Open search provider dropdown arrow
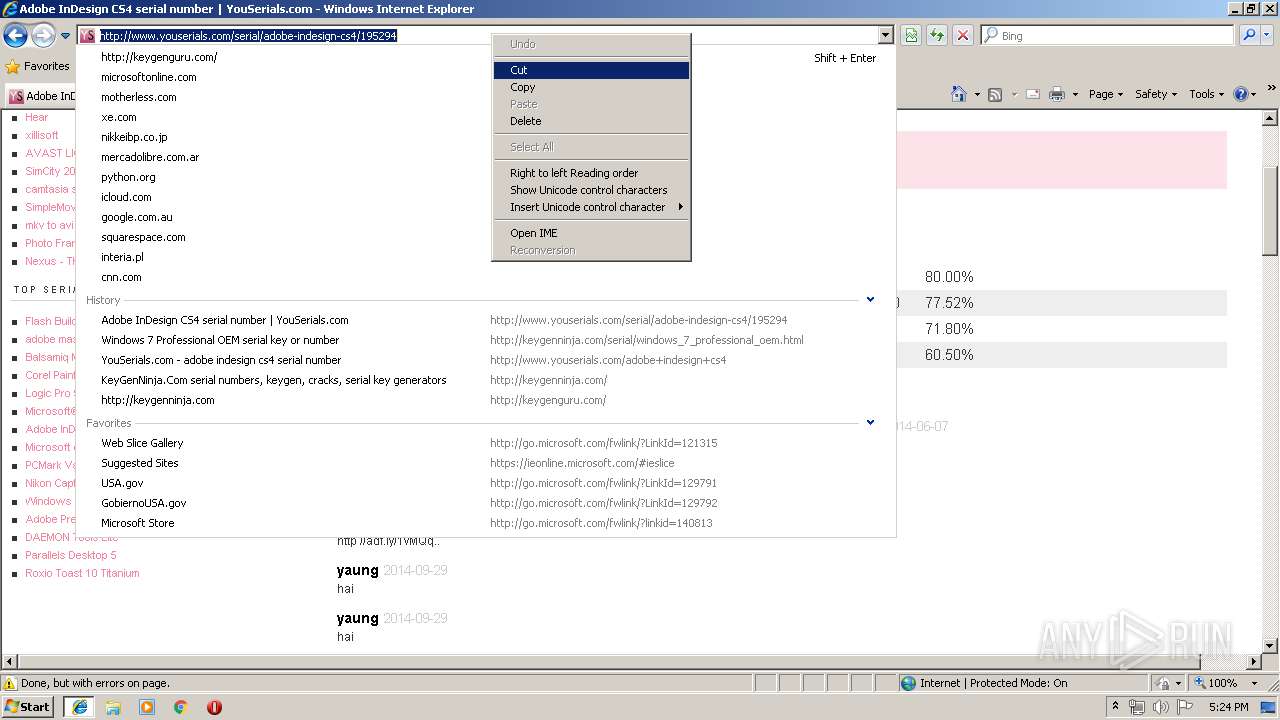Screen dimensions: 1280x720 [x=1269, y=36]
